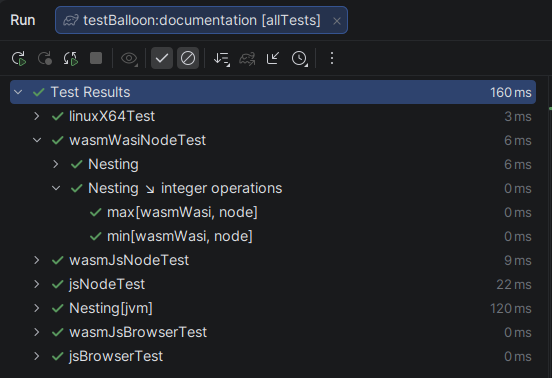Expand the Nesting[jvm] node
The height and width of the screenshot is (378, 552).
37,308
